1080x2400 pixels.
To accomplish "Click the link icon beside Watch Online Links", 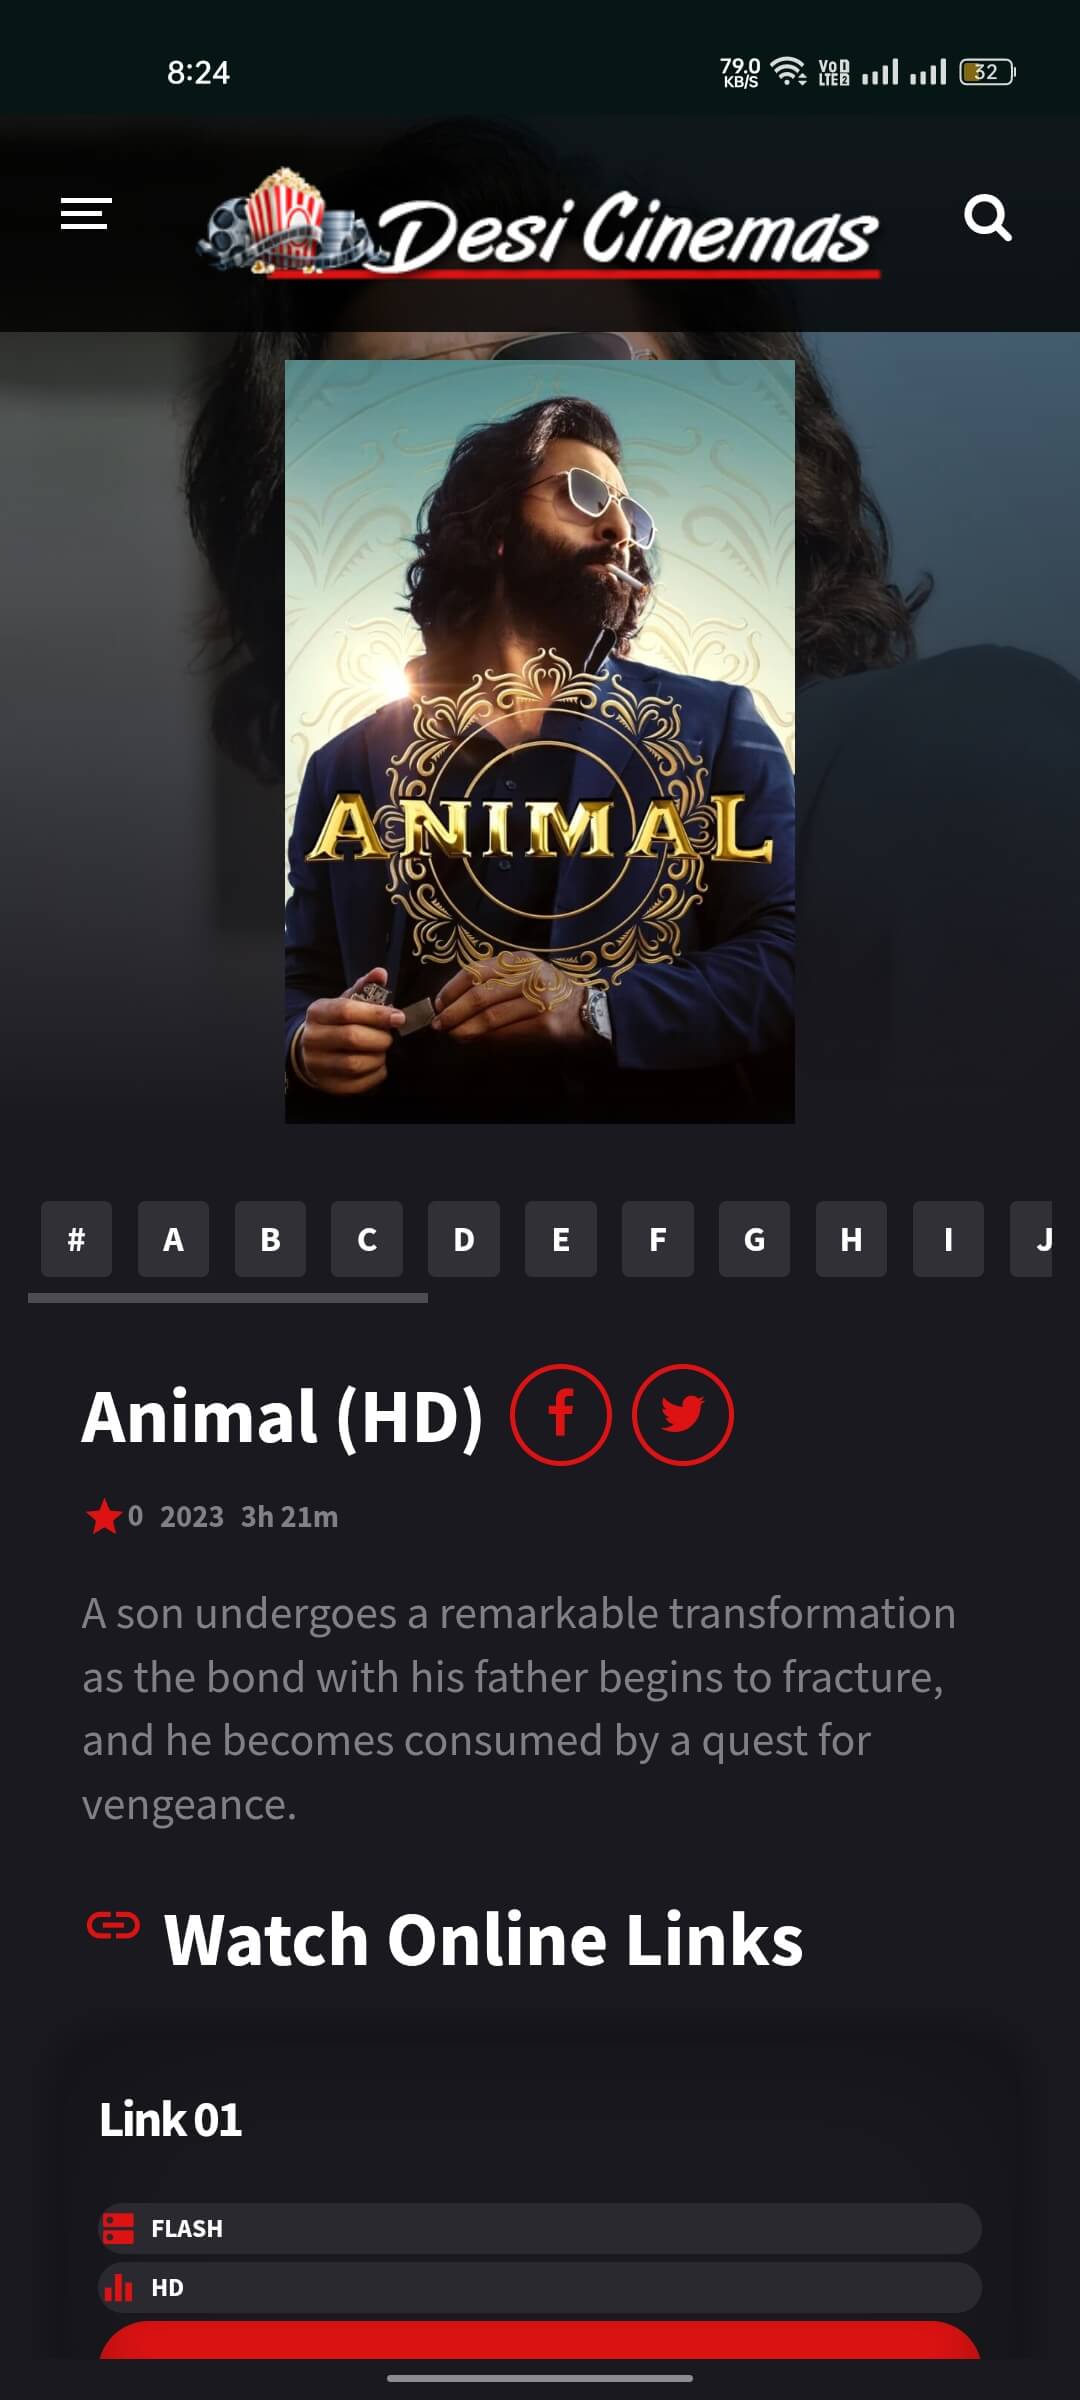I will click(x=113, y=1925).
